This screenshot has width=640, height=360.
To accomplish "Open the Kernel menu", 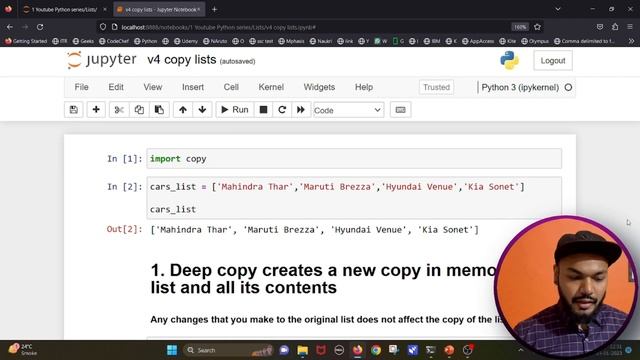I will coord(271,87).
